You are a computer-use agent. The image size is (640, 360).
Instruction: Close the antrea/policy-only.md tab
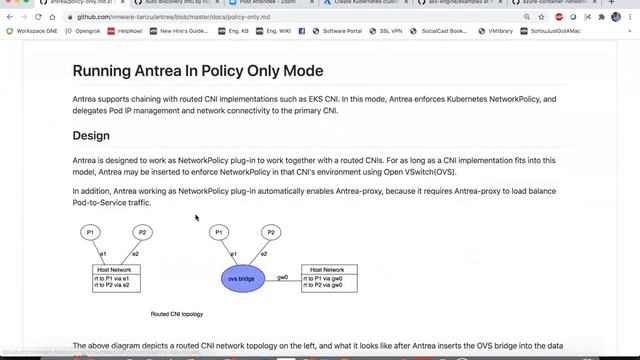click(122, 2)
